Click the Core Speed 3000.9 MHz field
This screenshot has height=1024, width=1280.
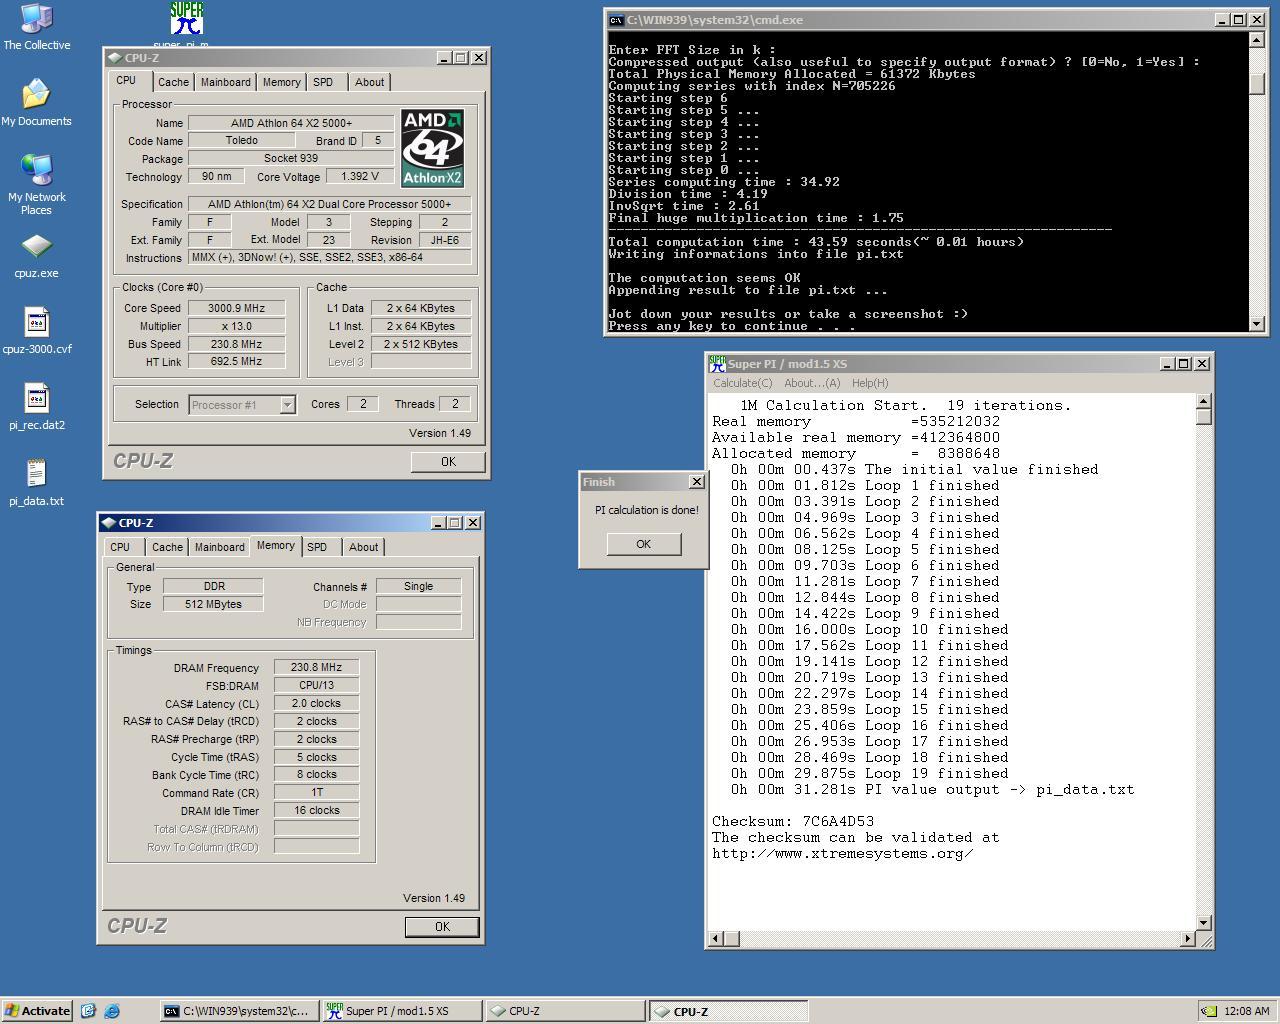tap(237, 308)
